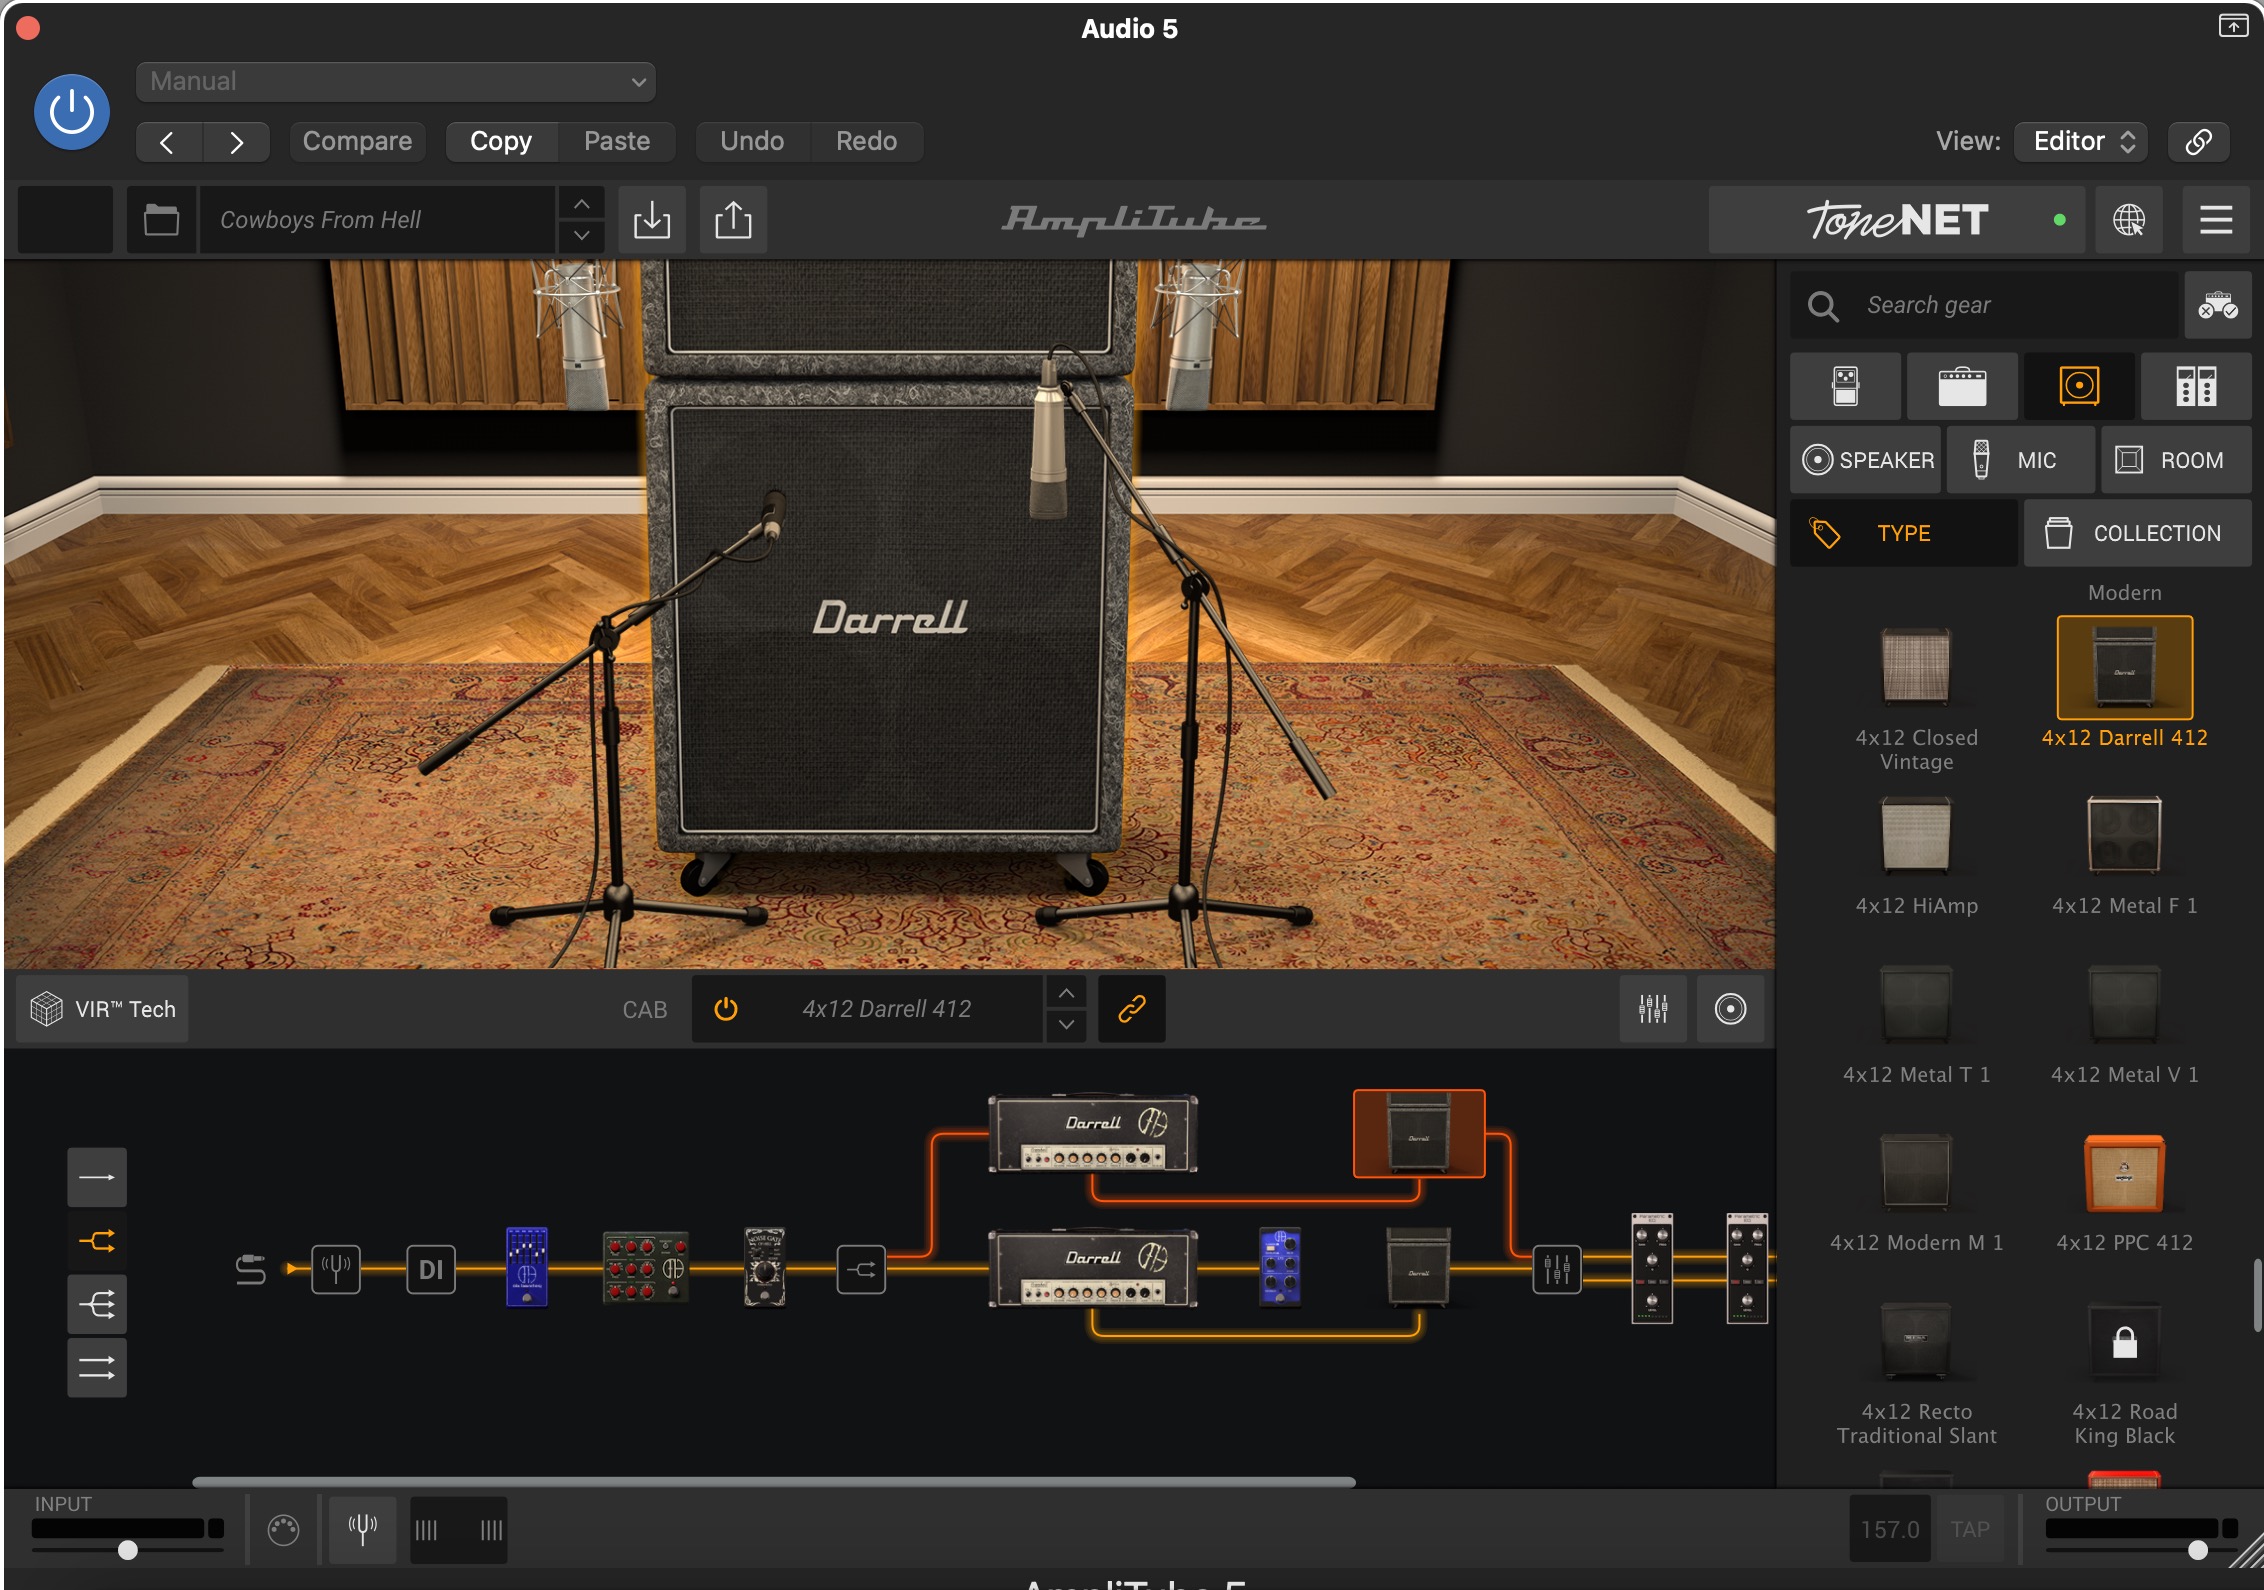This screenshot has height=1590, width=2264.
Task: Toggle the plugin power bypass button
Action: (x=71, y=111)
